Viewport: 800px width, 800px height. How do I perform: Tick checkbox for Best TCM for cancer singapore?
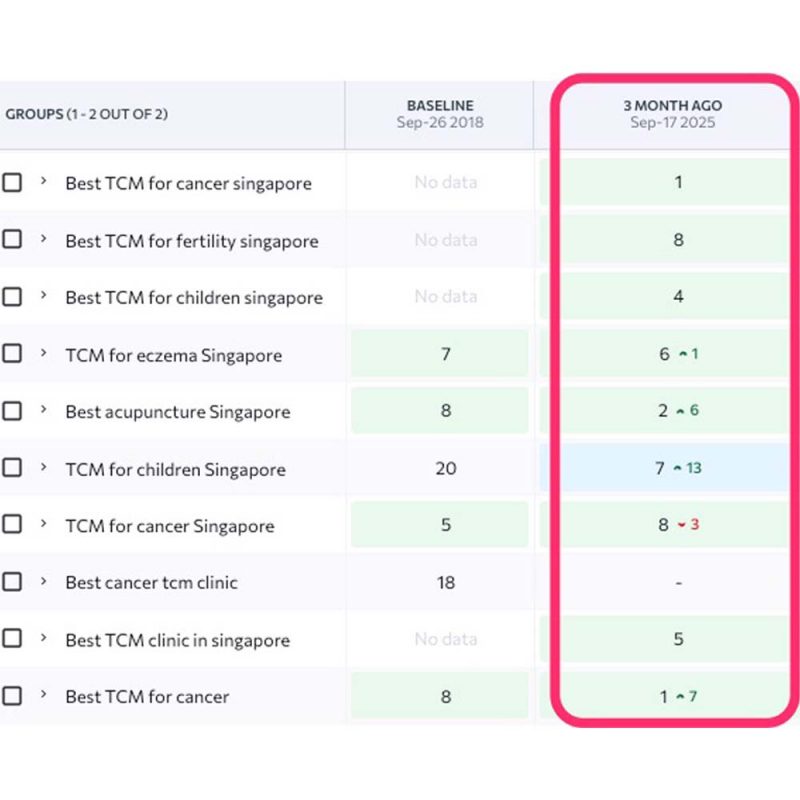(12, 183)
